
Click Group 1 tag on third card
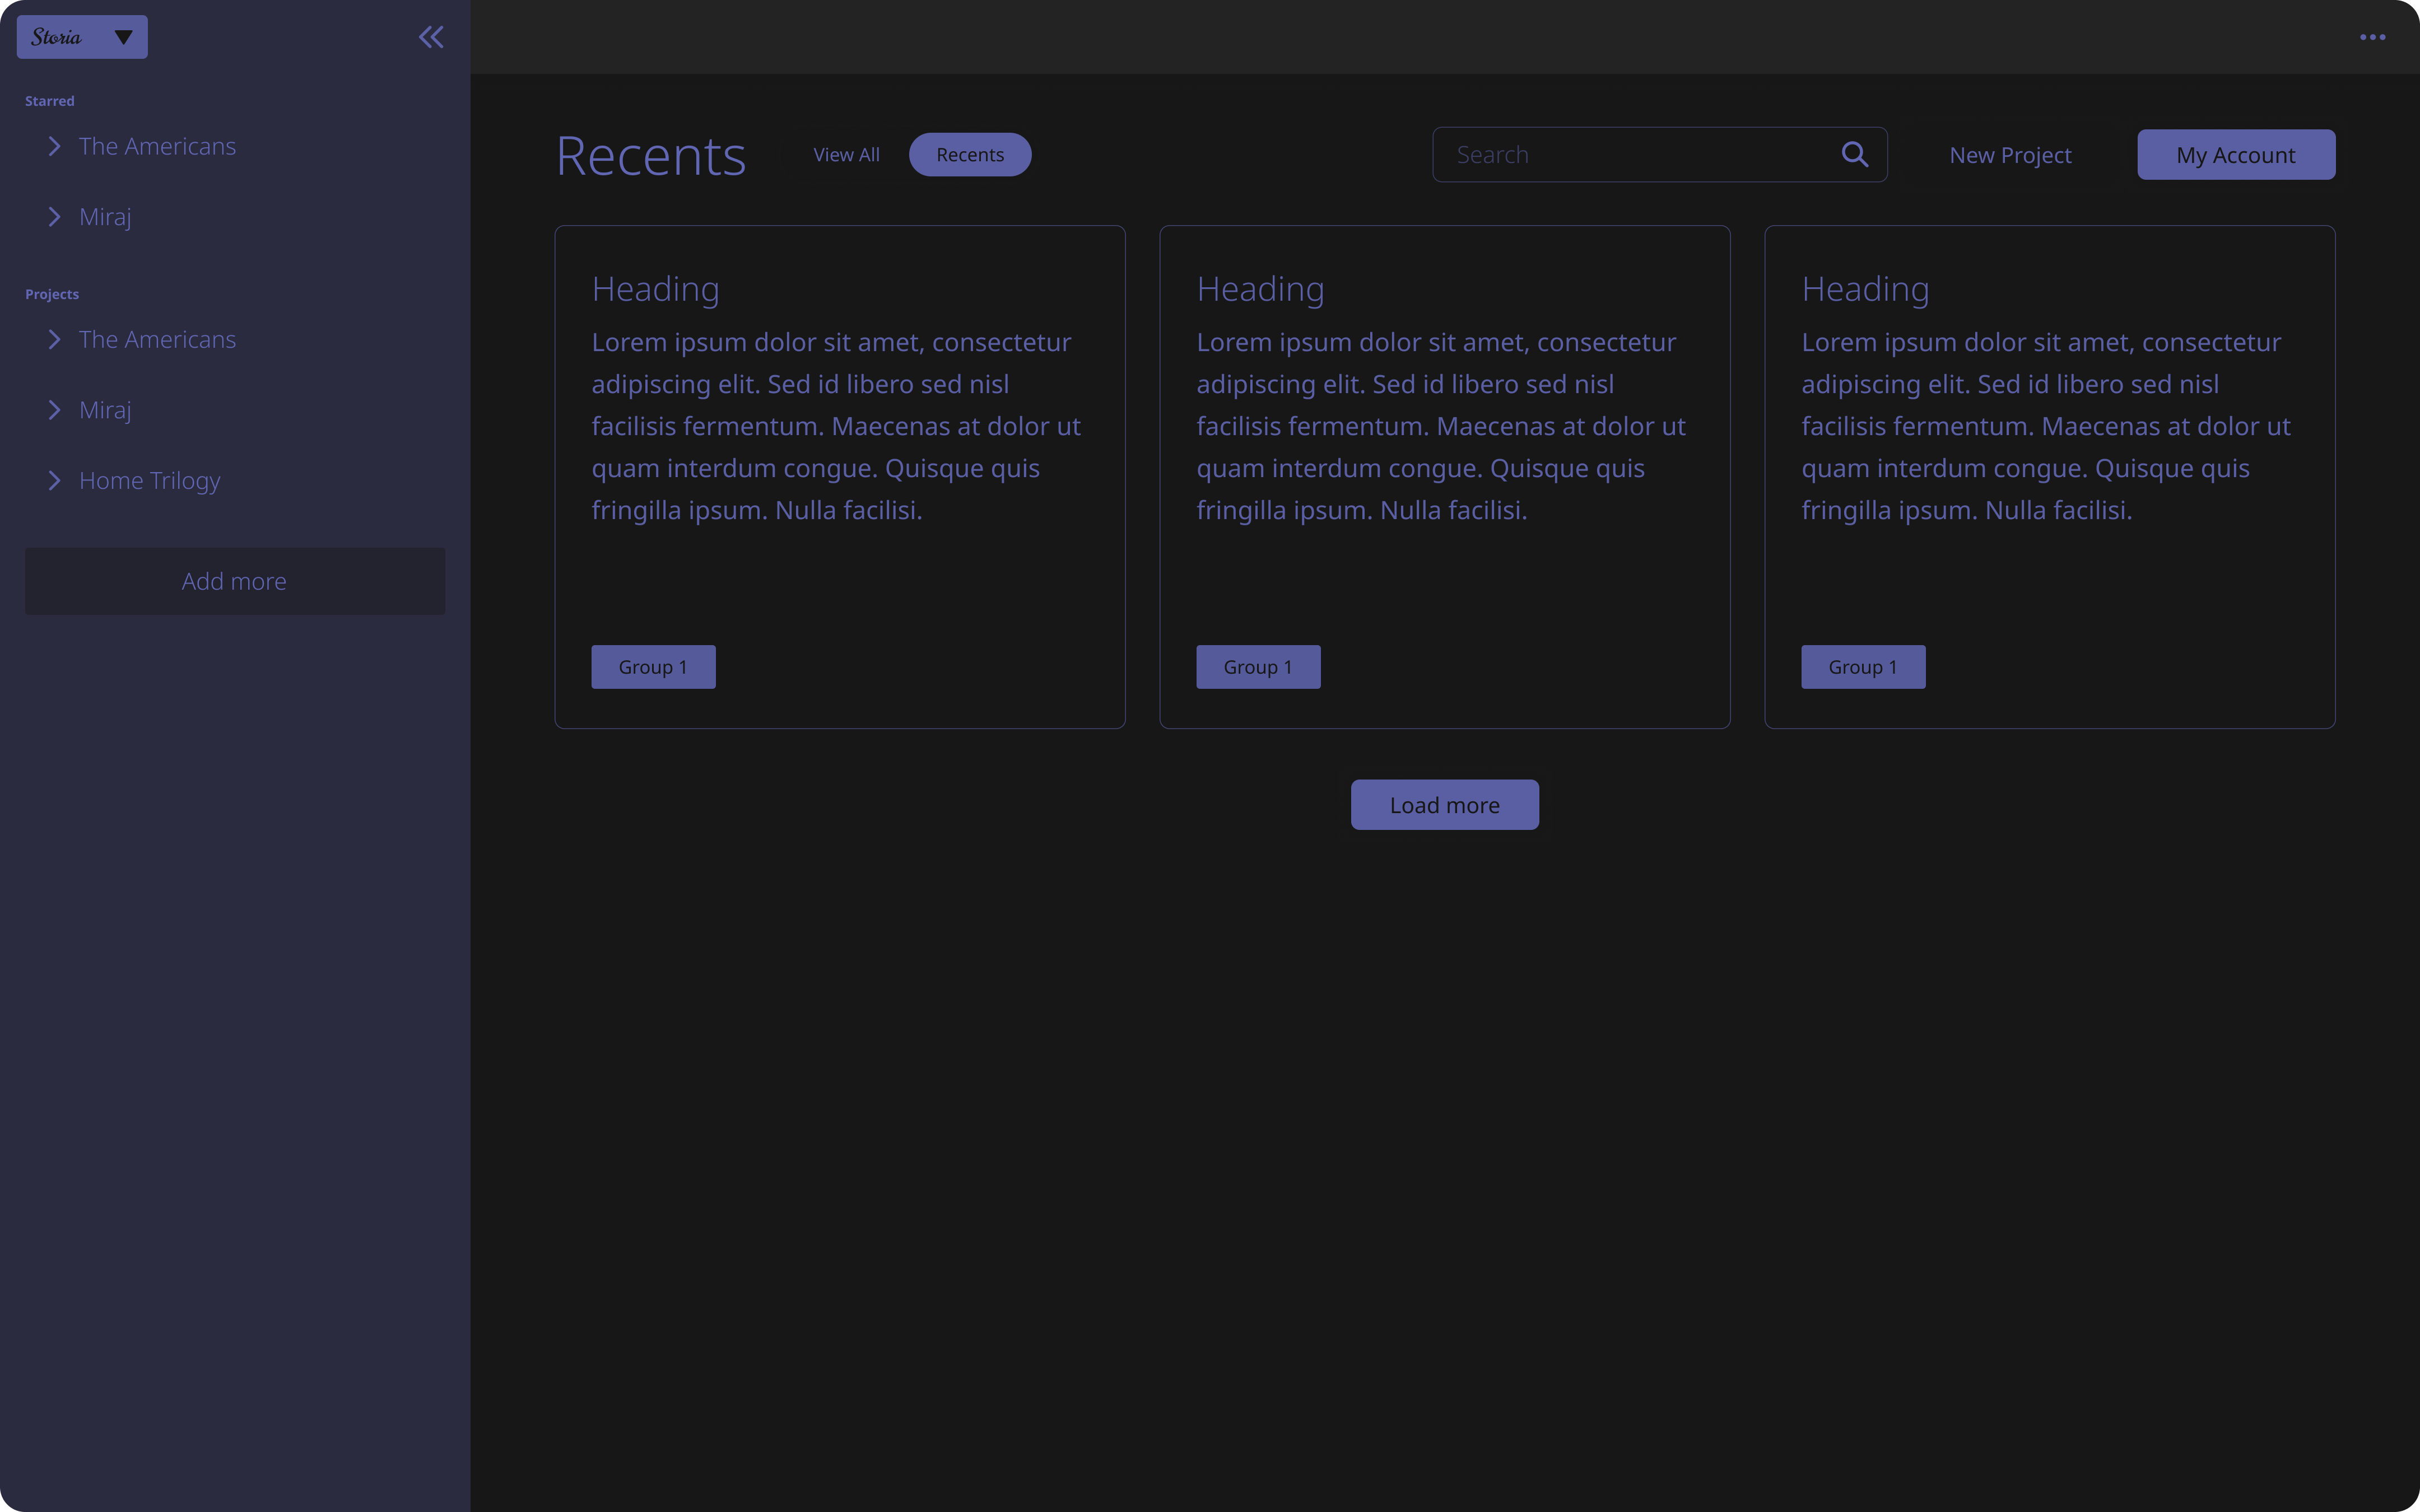(1862, 667)
